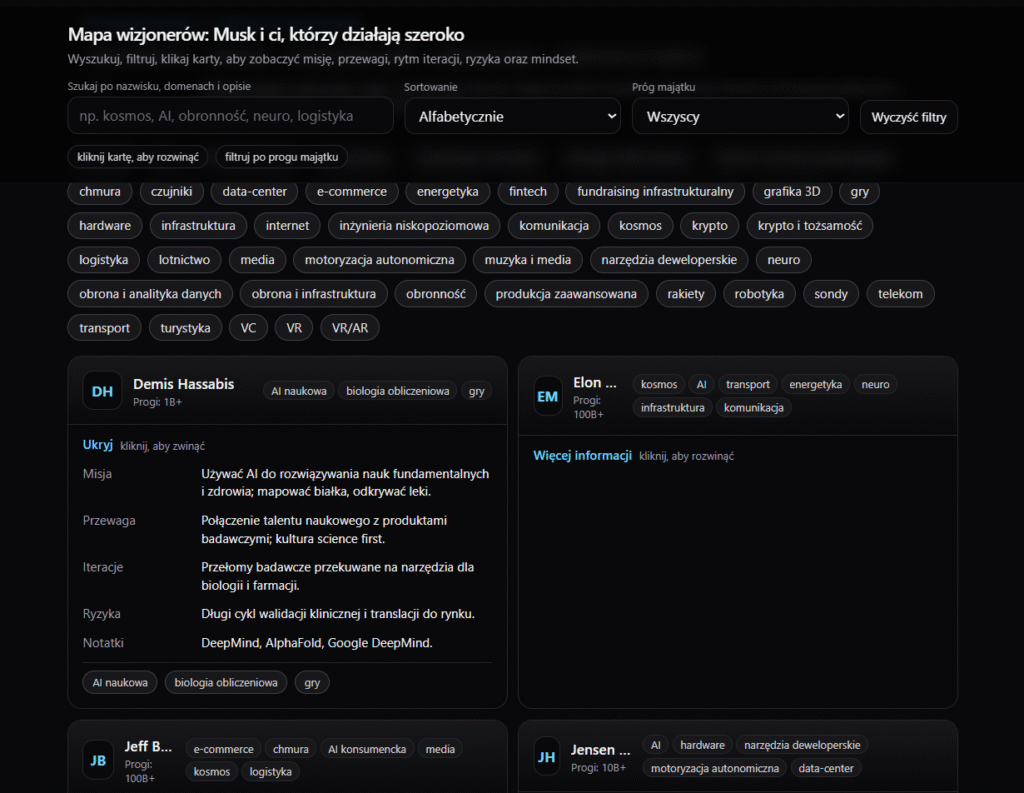Select the neuro filter tag in filter list
This screenshot has height=793, width=1024.
784,260
